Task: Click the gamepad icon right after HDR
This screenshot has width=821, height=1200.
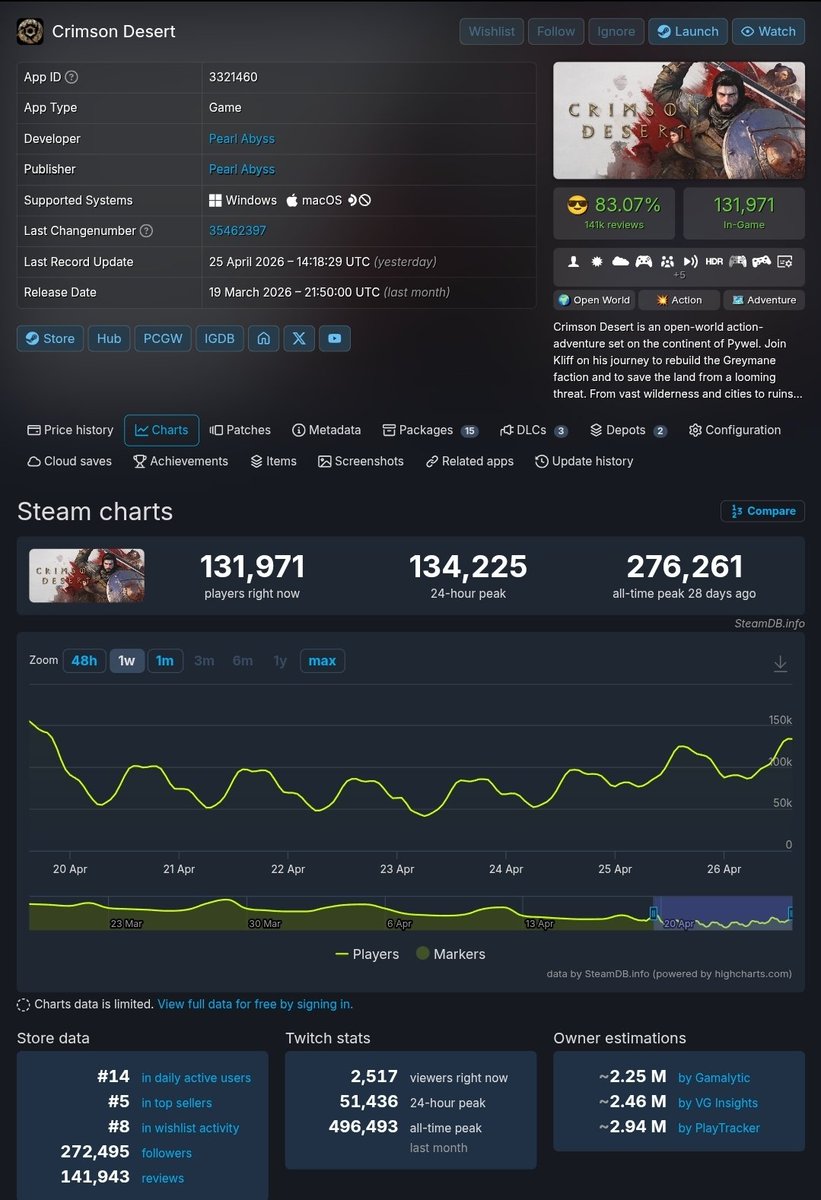Action: (738, 261)
